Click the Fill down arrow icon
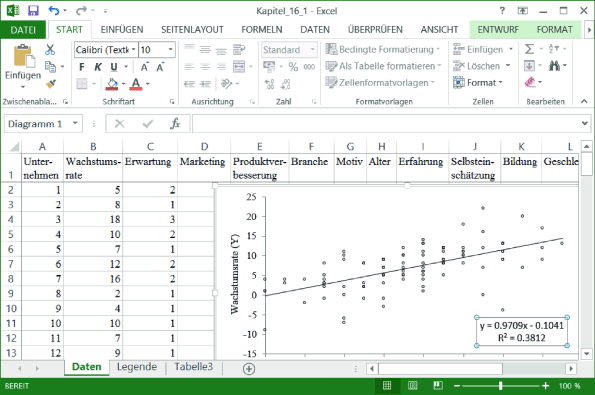The height and width of the screenshot is (395, 595). [529, 66]
